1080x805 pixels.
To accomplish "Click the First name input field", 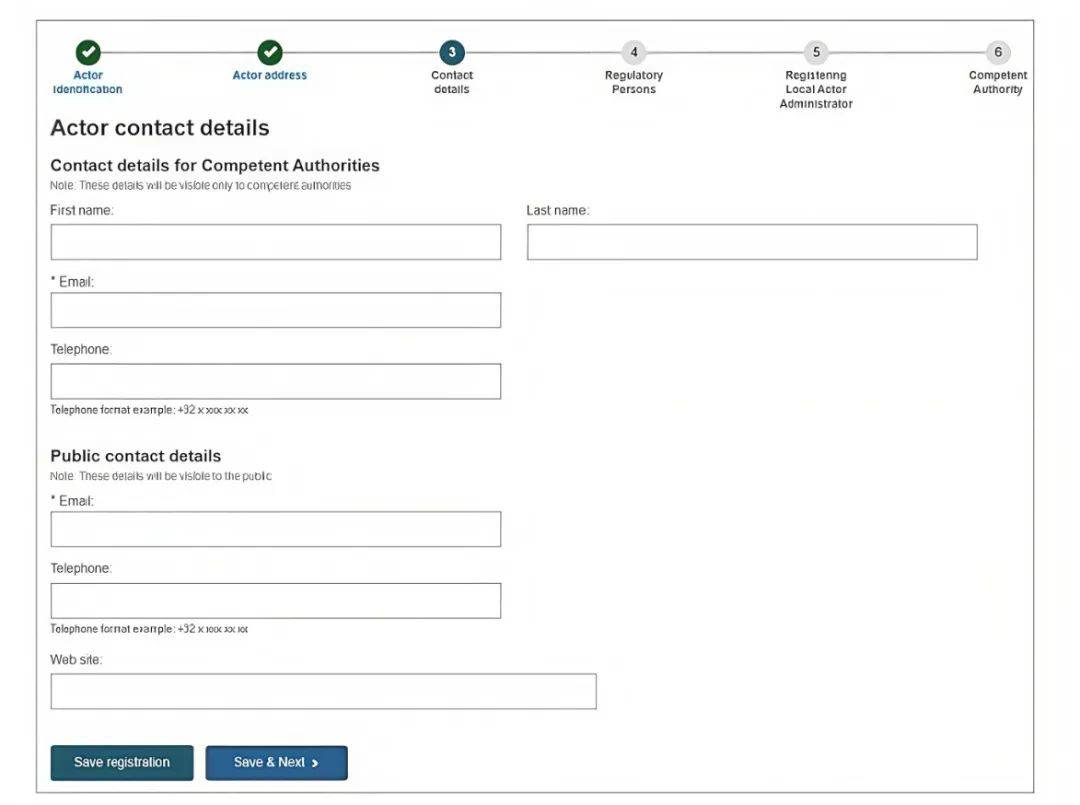I will coord(276,242).
